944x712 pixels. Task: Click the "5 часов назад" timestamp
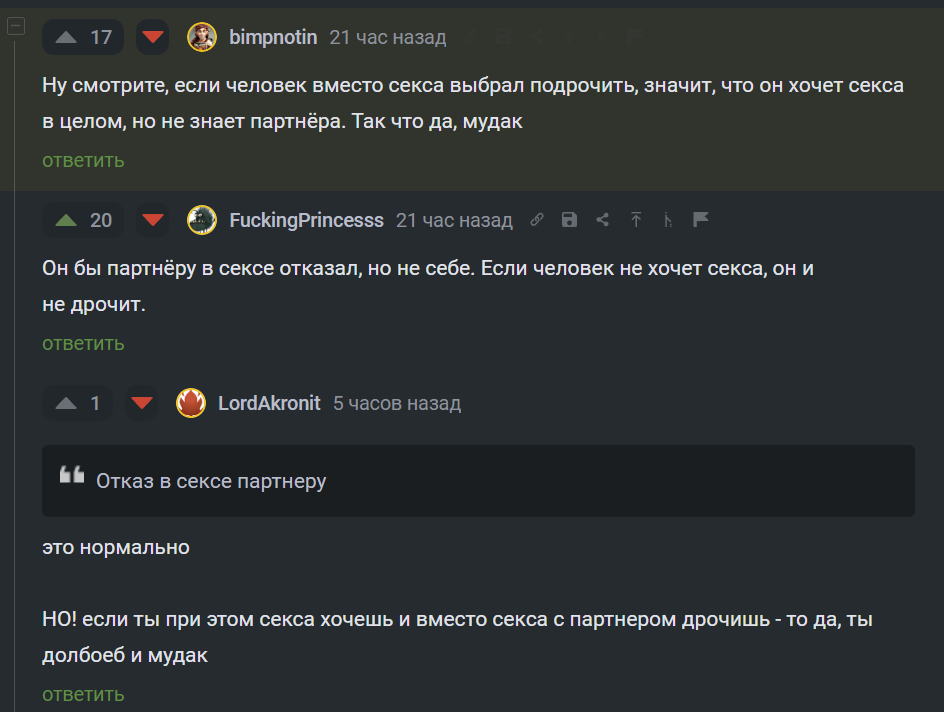(397, 403)
